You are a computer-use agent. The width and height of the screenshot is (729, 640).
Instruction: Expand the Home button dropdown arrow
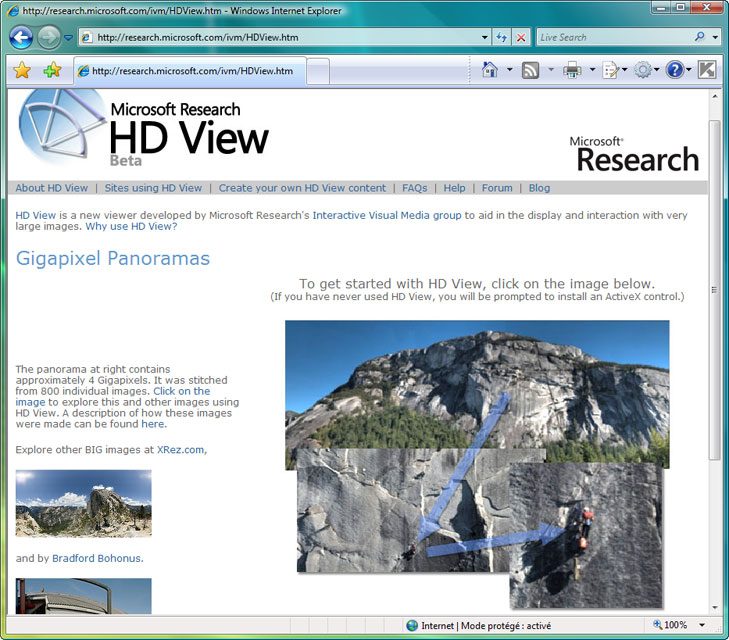click(x=510, y=70)
